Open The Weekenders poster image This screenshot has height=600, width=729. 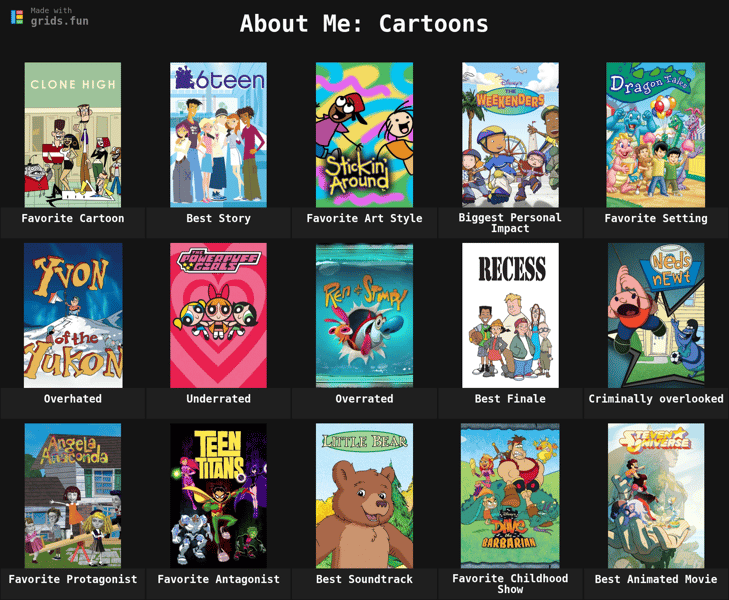510,135
